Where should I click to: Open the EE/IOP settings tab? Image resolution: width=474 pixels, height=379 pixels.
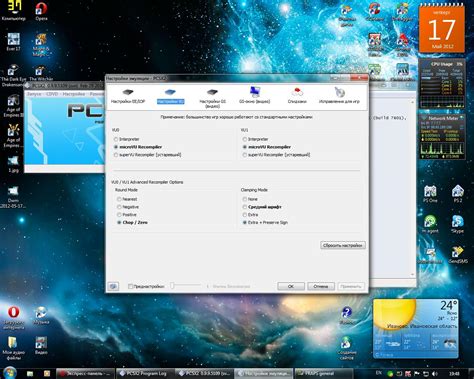coord(128,96)
